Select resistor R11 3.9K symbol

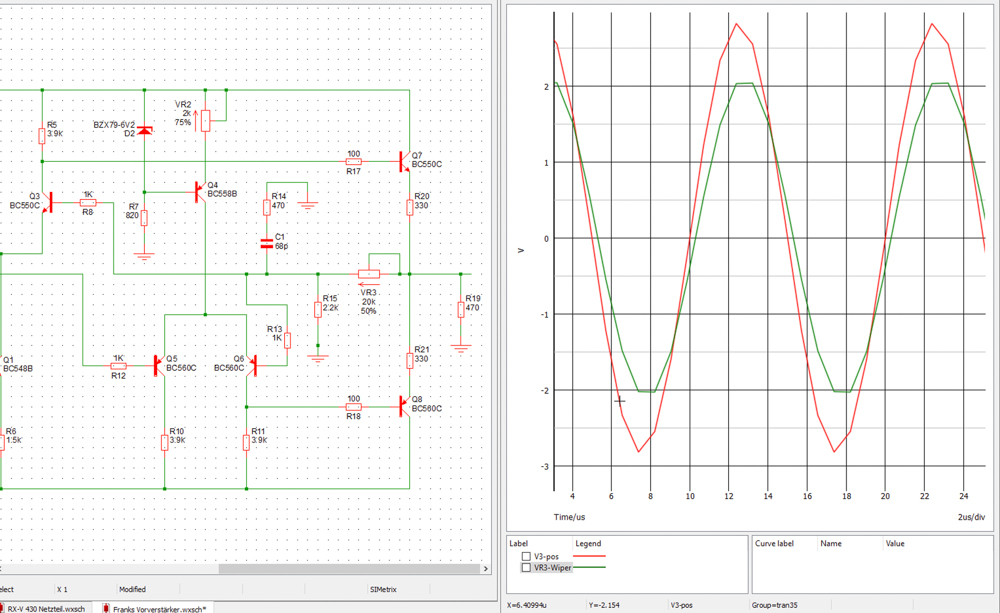(x=246, y=442)
